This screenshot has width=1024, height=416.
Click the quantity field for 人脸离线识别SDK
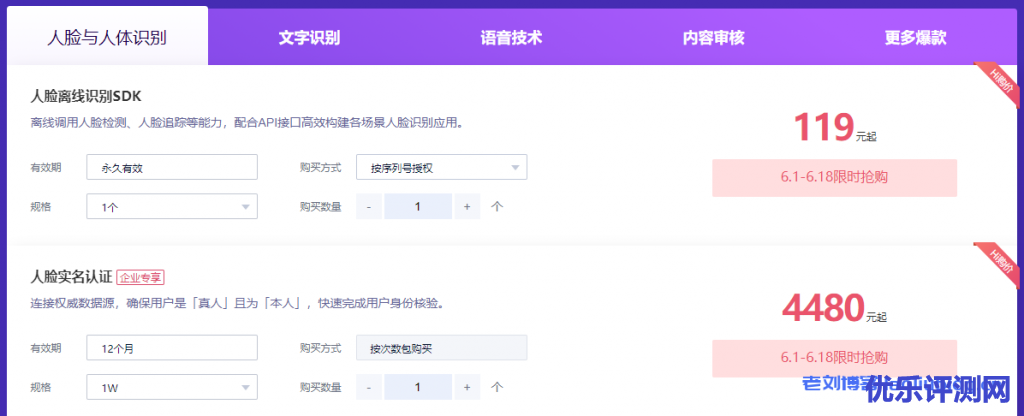pyautogui.click(x=418, y=207)
